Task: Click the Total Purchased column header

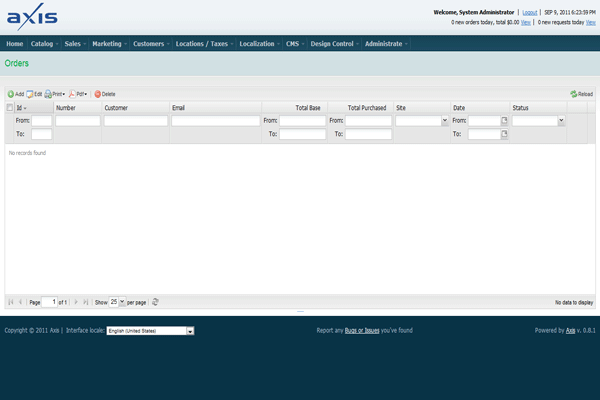Action: tap(361, 108)
